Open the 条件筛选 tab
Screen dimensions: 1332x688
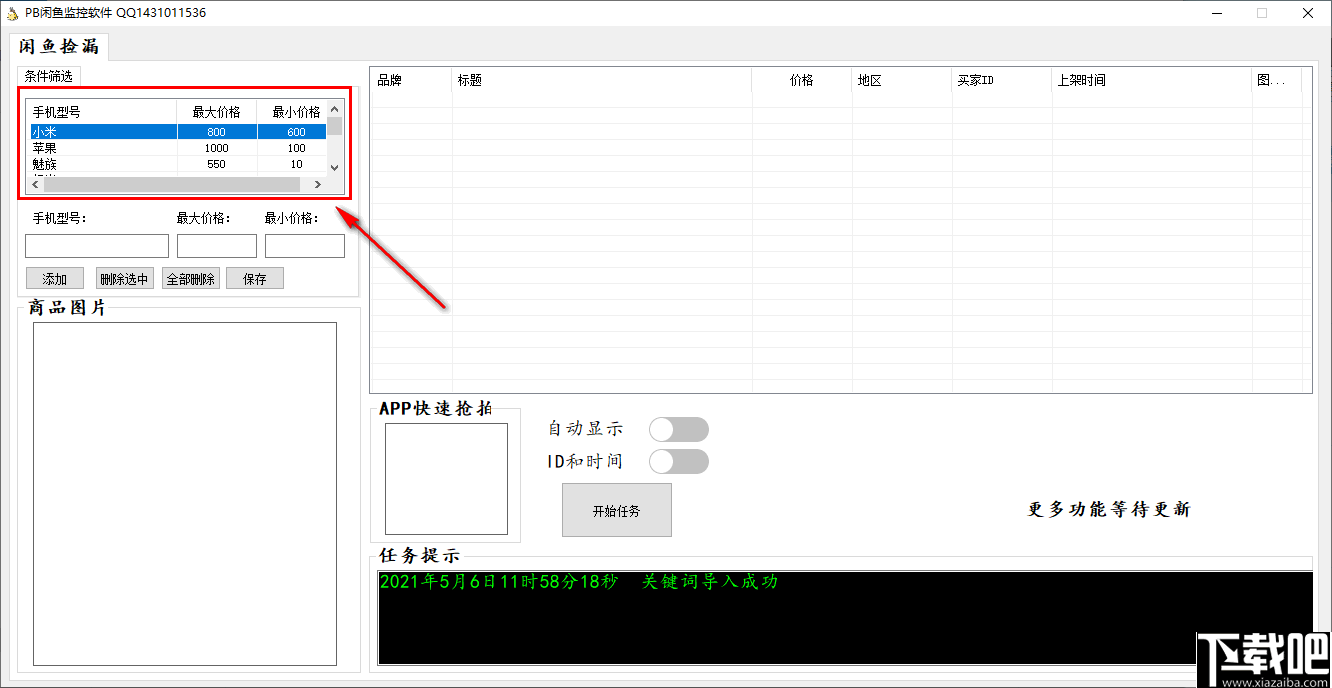tap(48, 76)
